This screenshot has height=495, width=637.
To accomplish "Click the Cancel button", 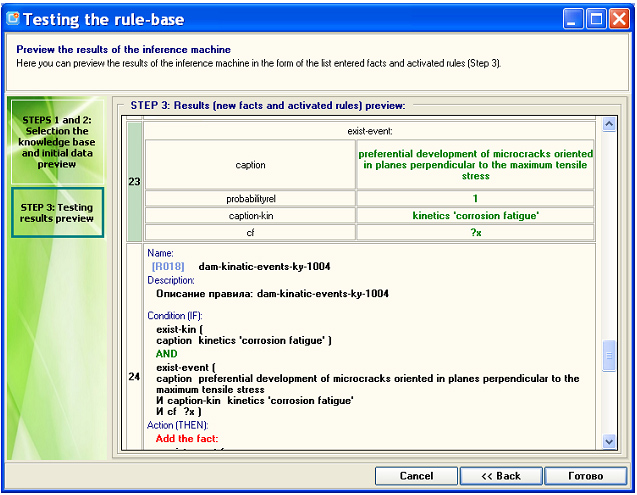I will tap(416, 476).
